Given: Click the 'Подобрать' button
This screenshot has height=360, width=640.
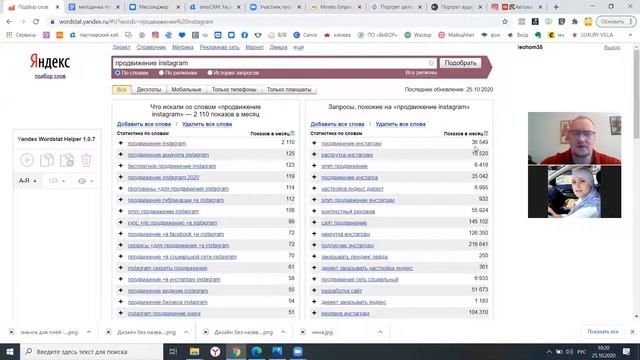Looking at the screenshot, I should (x=460, y=63).
